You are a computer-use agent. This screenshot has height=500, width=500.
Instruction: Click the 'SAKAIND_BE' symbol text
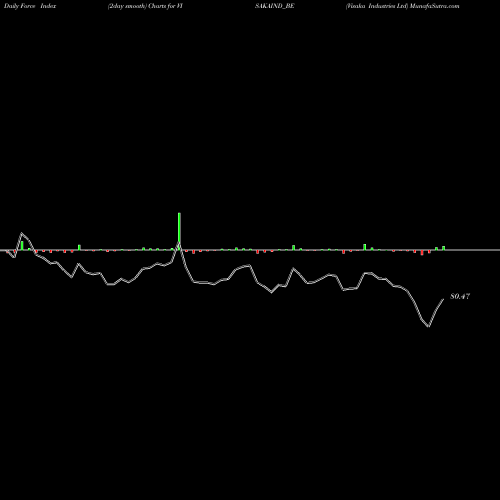274,6
